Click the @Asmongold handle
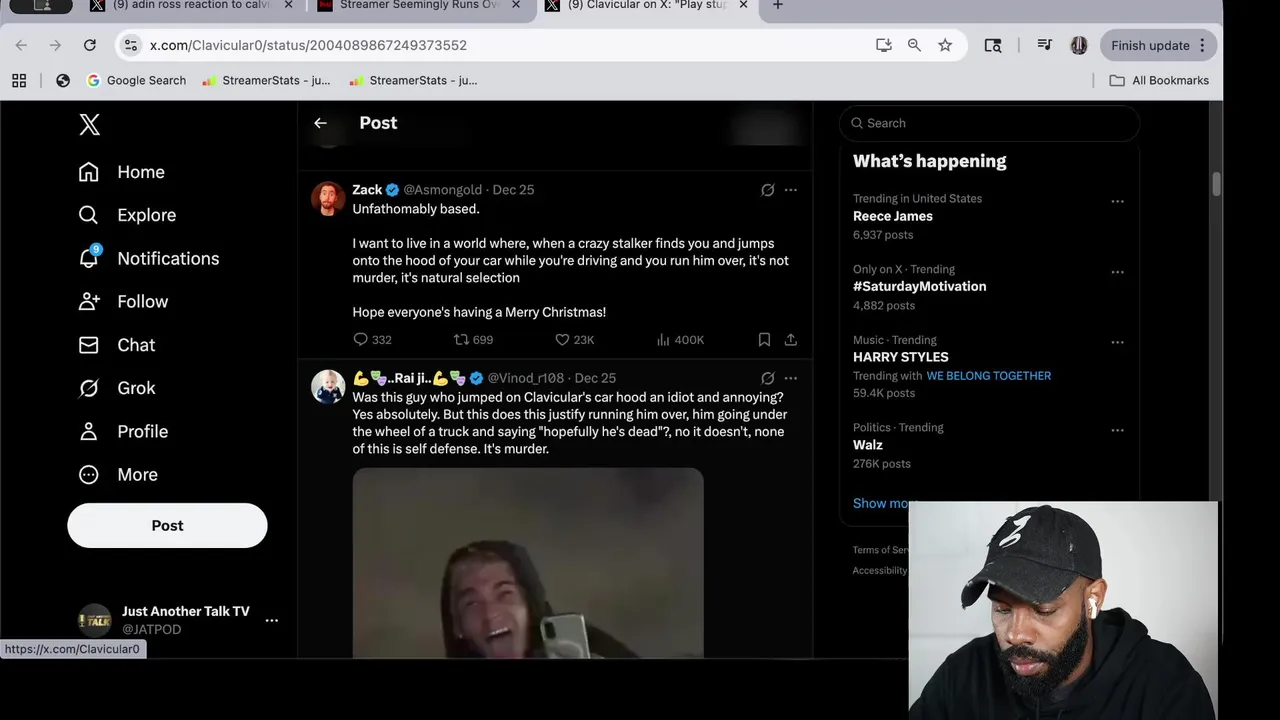This screenshot has width=1280, height=720. pos(443,190)
